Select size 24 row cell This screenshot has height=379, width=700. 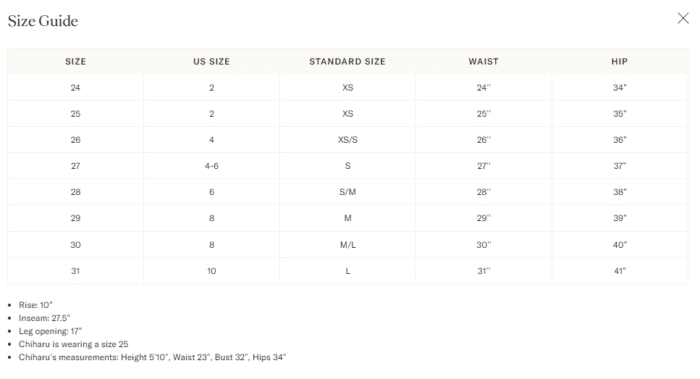coord(75,87)
